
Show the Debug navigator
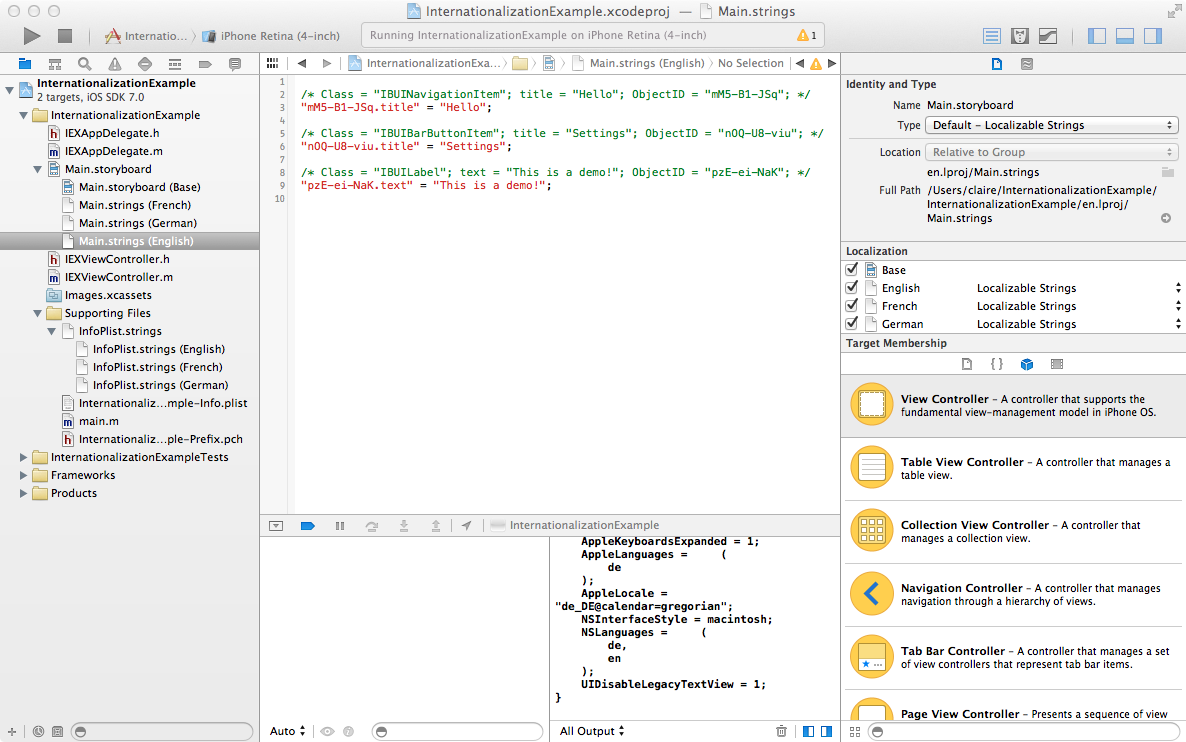(175, 64)
